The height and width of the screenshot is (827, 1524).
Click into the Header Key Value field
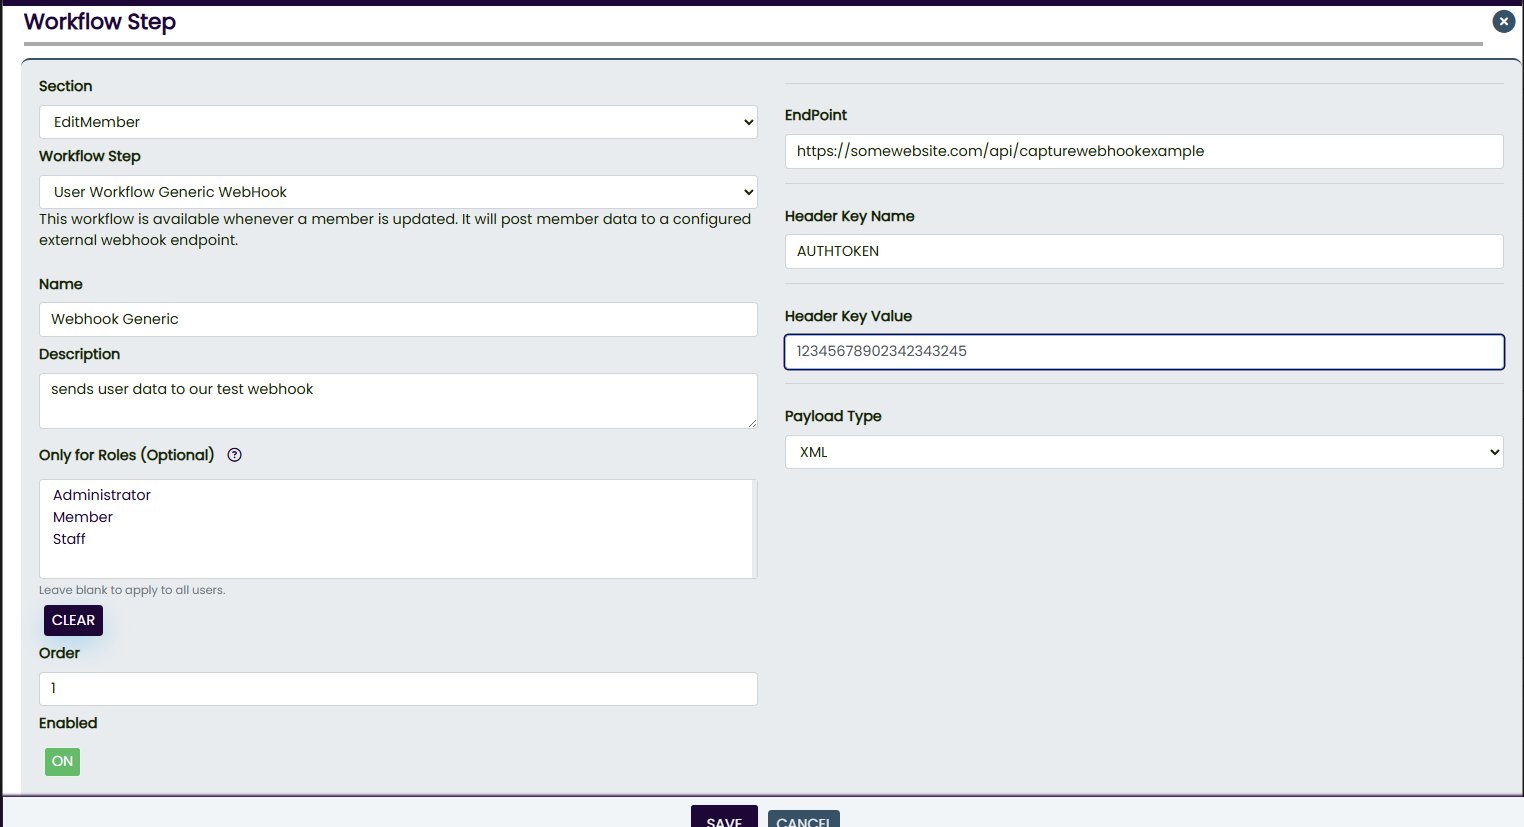[1143, 351]
